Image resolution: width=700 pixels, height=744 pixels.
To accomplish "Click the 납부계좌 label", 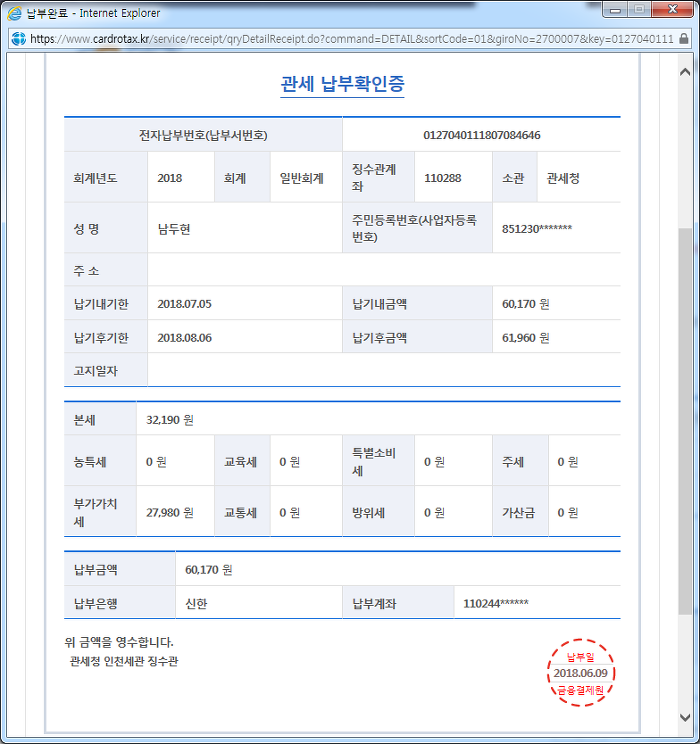I will (x=374, y=604).
